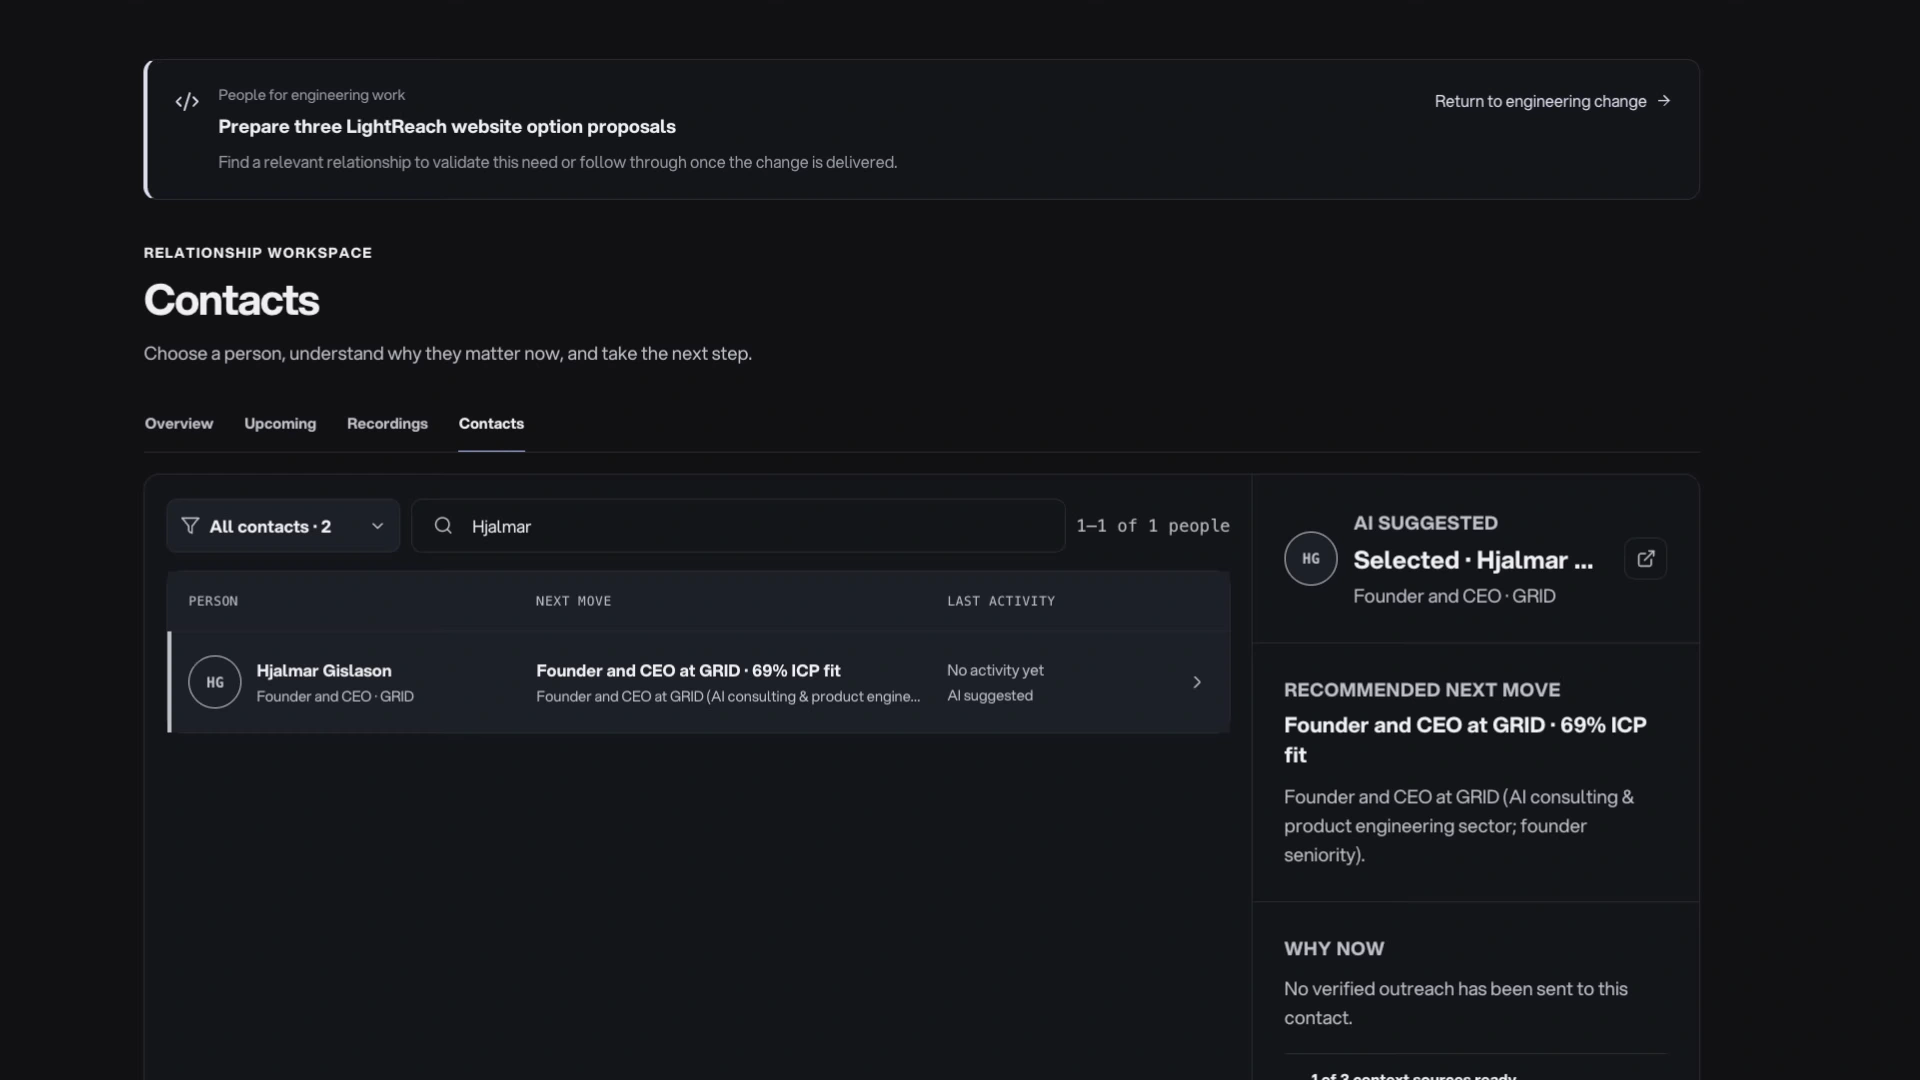Click the arrow next to Return to engineering change

(1664, 101)
